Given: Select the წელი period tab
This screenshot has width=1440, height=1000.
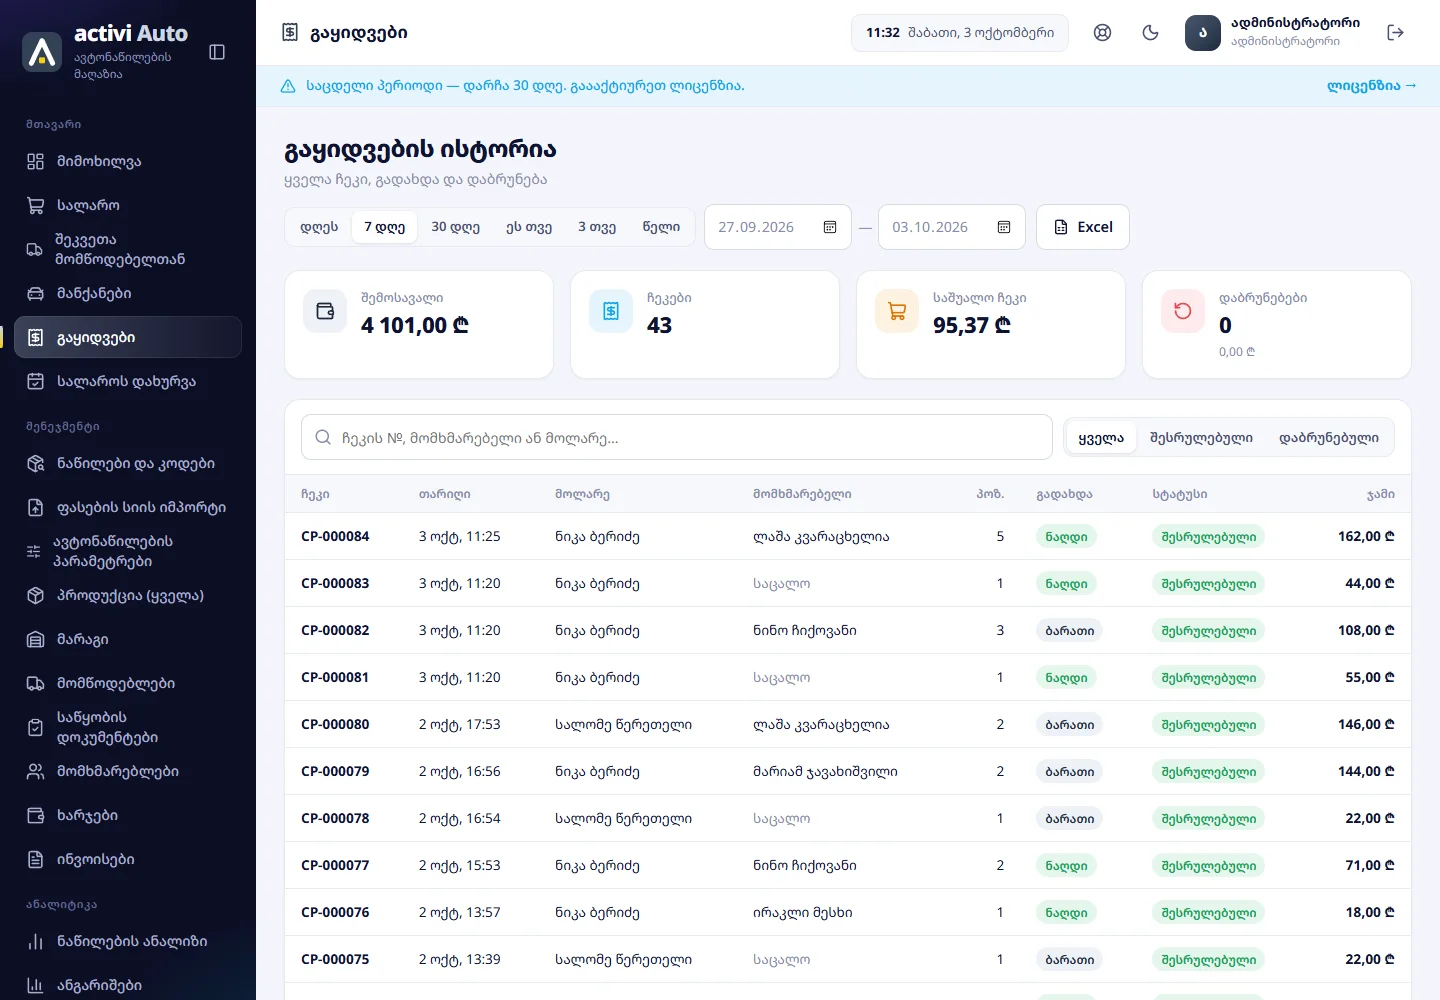Looking at the screenshot, I should pos(661,227).
